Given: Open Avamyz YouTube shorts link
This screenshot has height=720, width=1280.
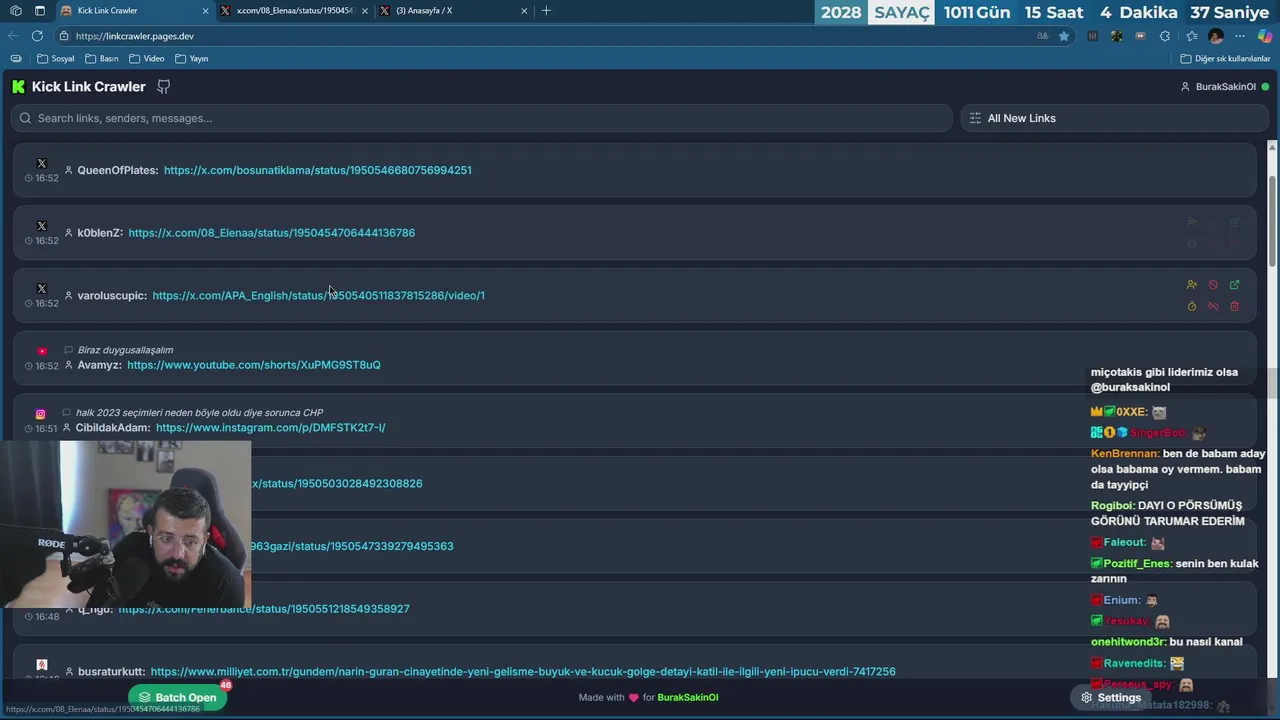Looking at the screenshot, I should coord(253,365).
